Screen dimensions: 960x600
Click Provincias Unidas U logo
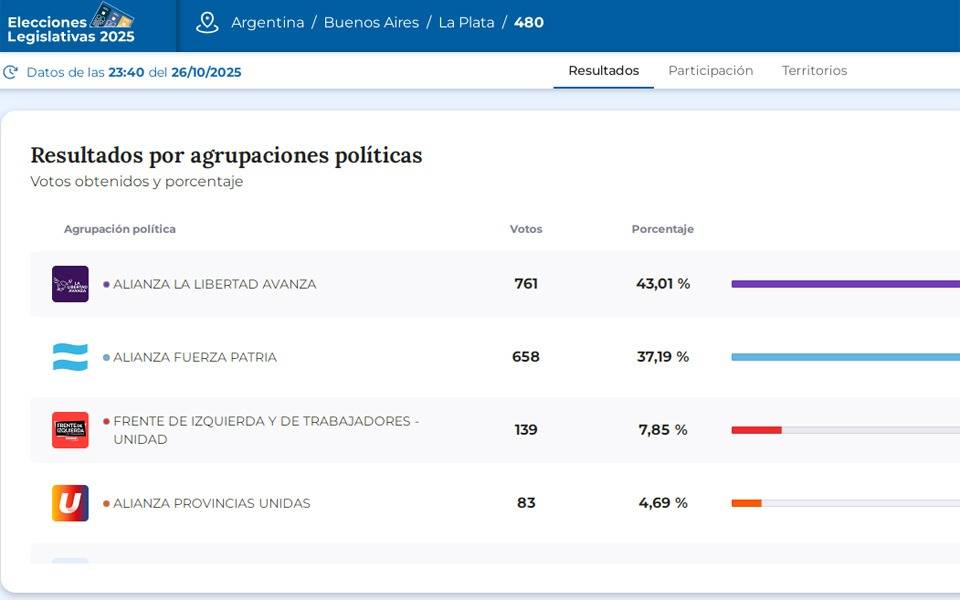[x=70, y=503]
